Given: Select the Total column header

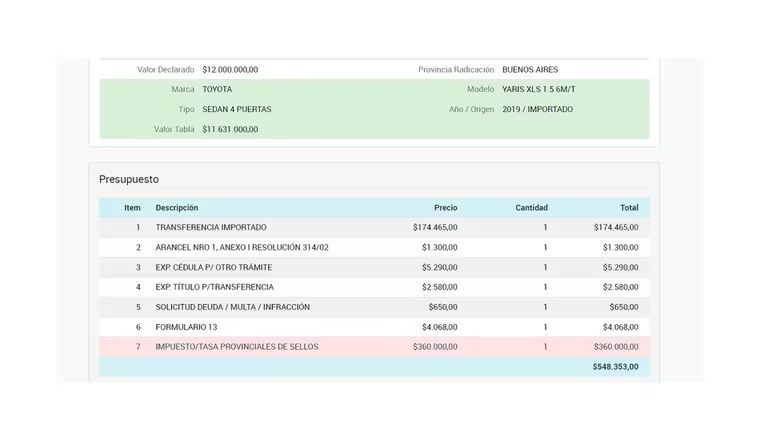Looking at the screenshot, I should point(628,208).
